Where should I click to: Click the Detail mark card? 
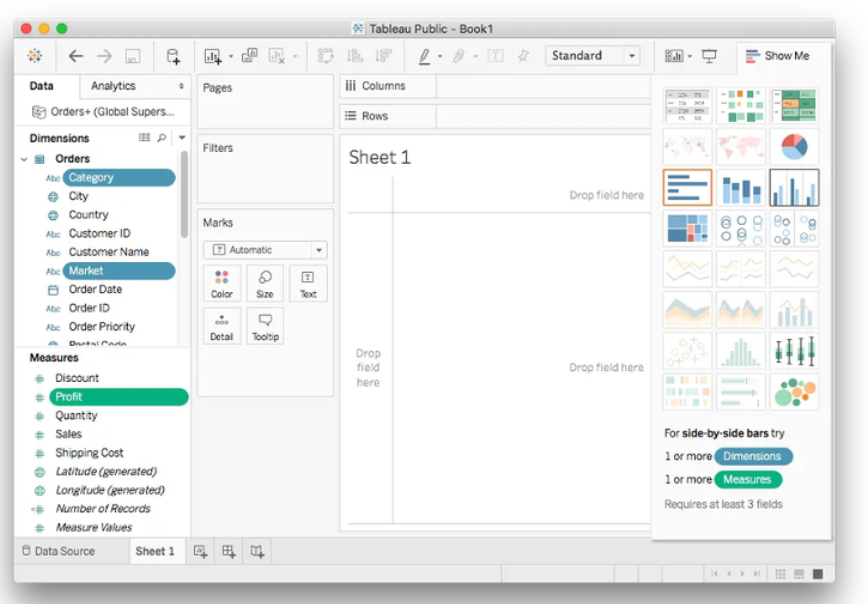tap(222, 327)
